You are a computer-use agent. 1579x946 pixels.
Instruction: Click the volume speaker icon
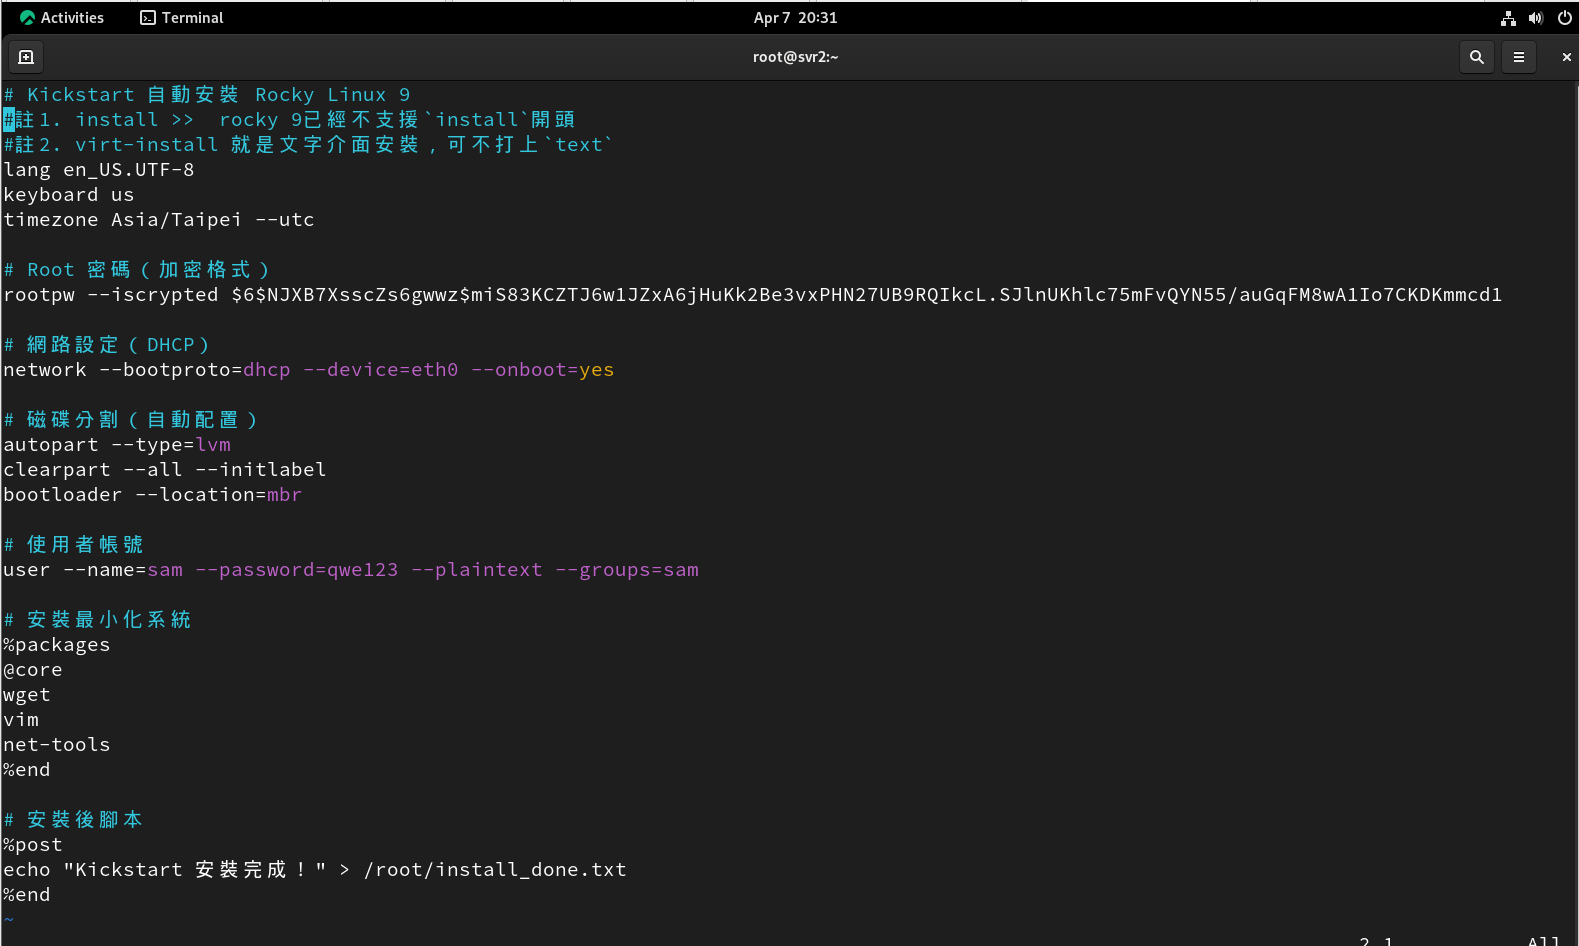coord(1536,18)
